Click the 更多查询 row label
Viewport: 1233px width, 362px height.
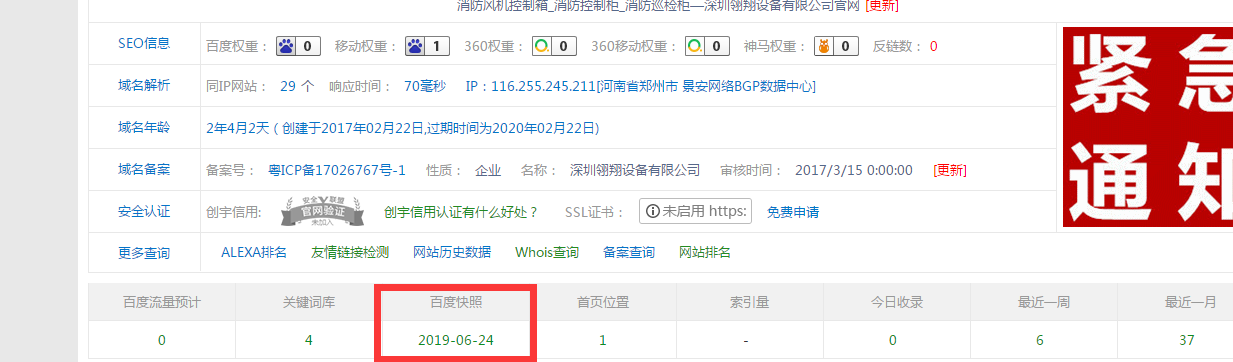coord(144,253)
